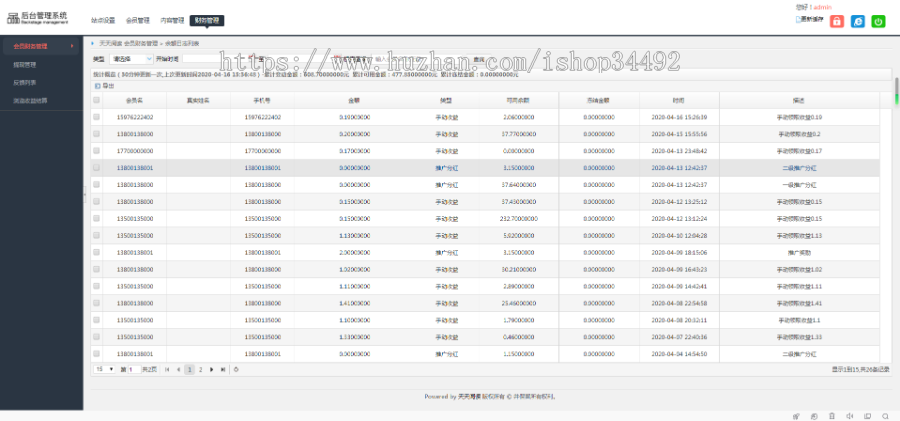
Task: Click the page number input field
Action: pyautogui.click(x=134, y=369)
